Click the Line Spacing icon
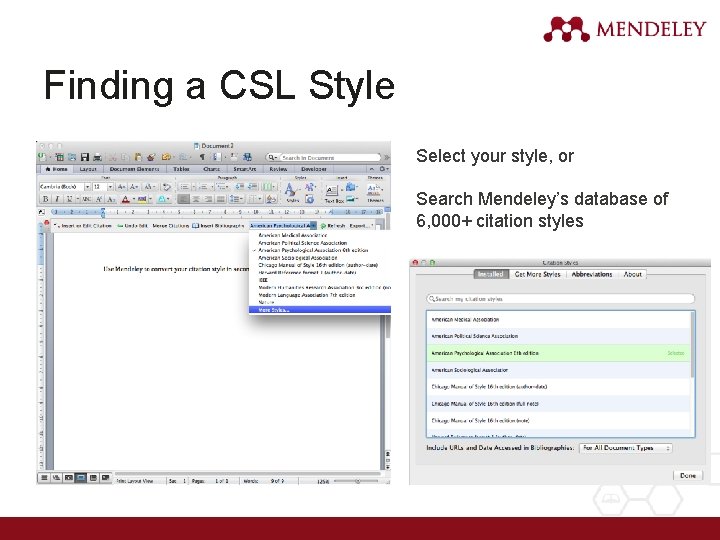720x540 pixels. (235, 199)
